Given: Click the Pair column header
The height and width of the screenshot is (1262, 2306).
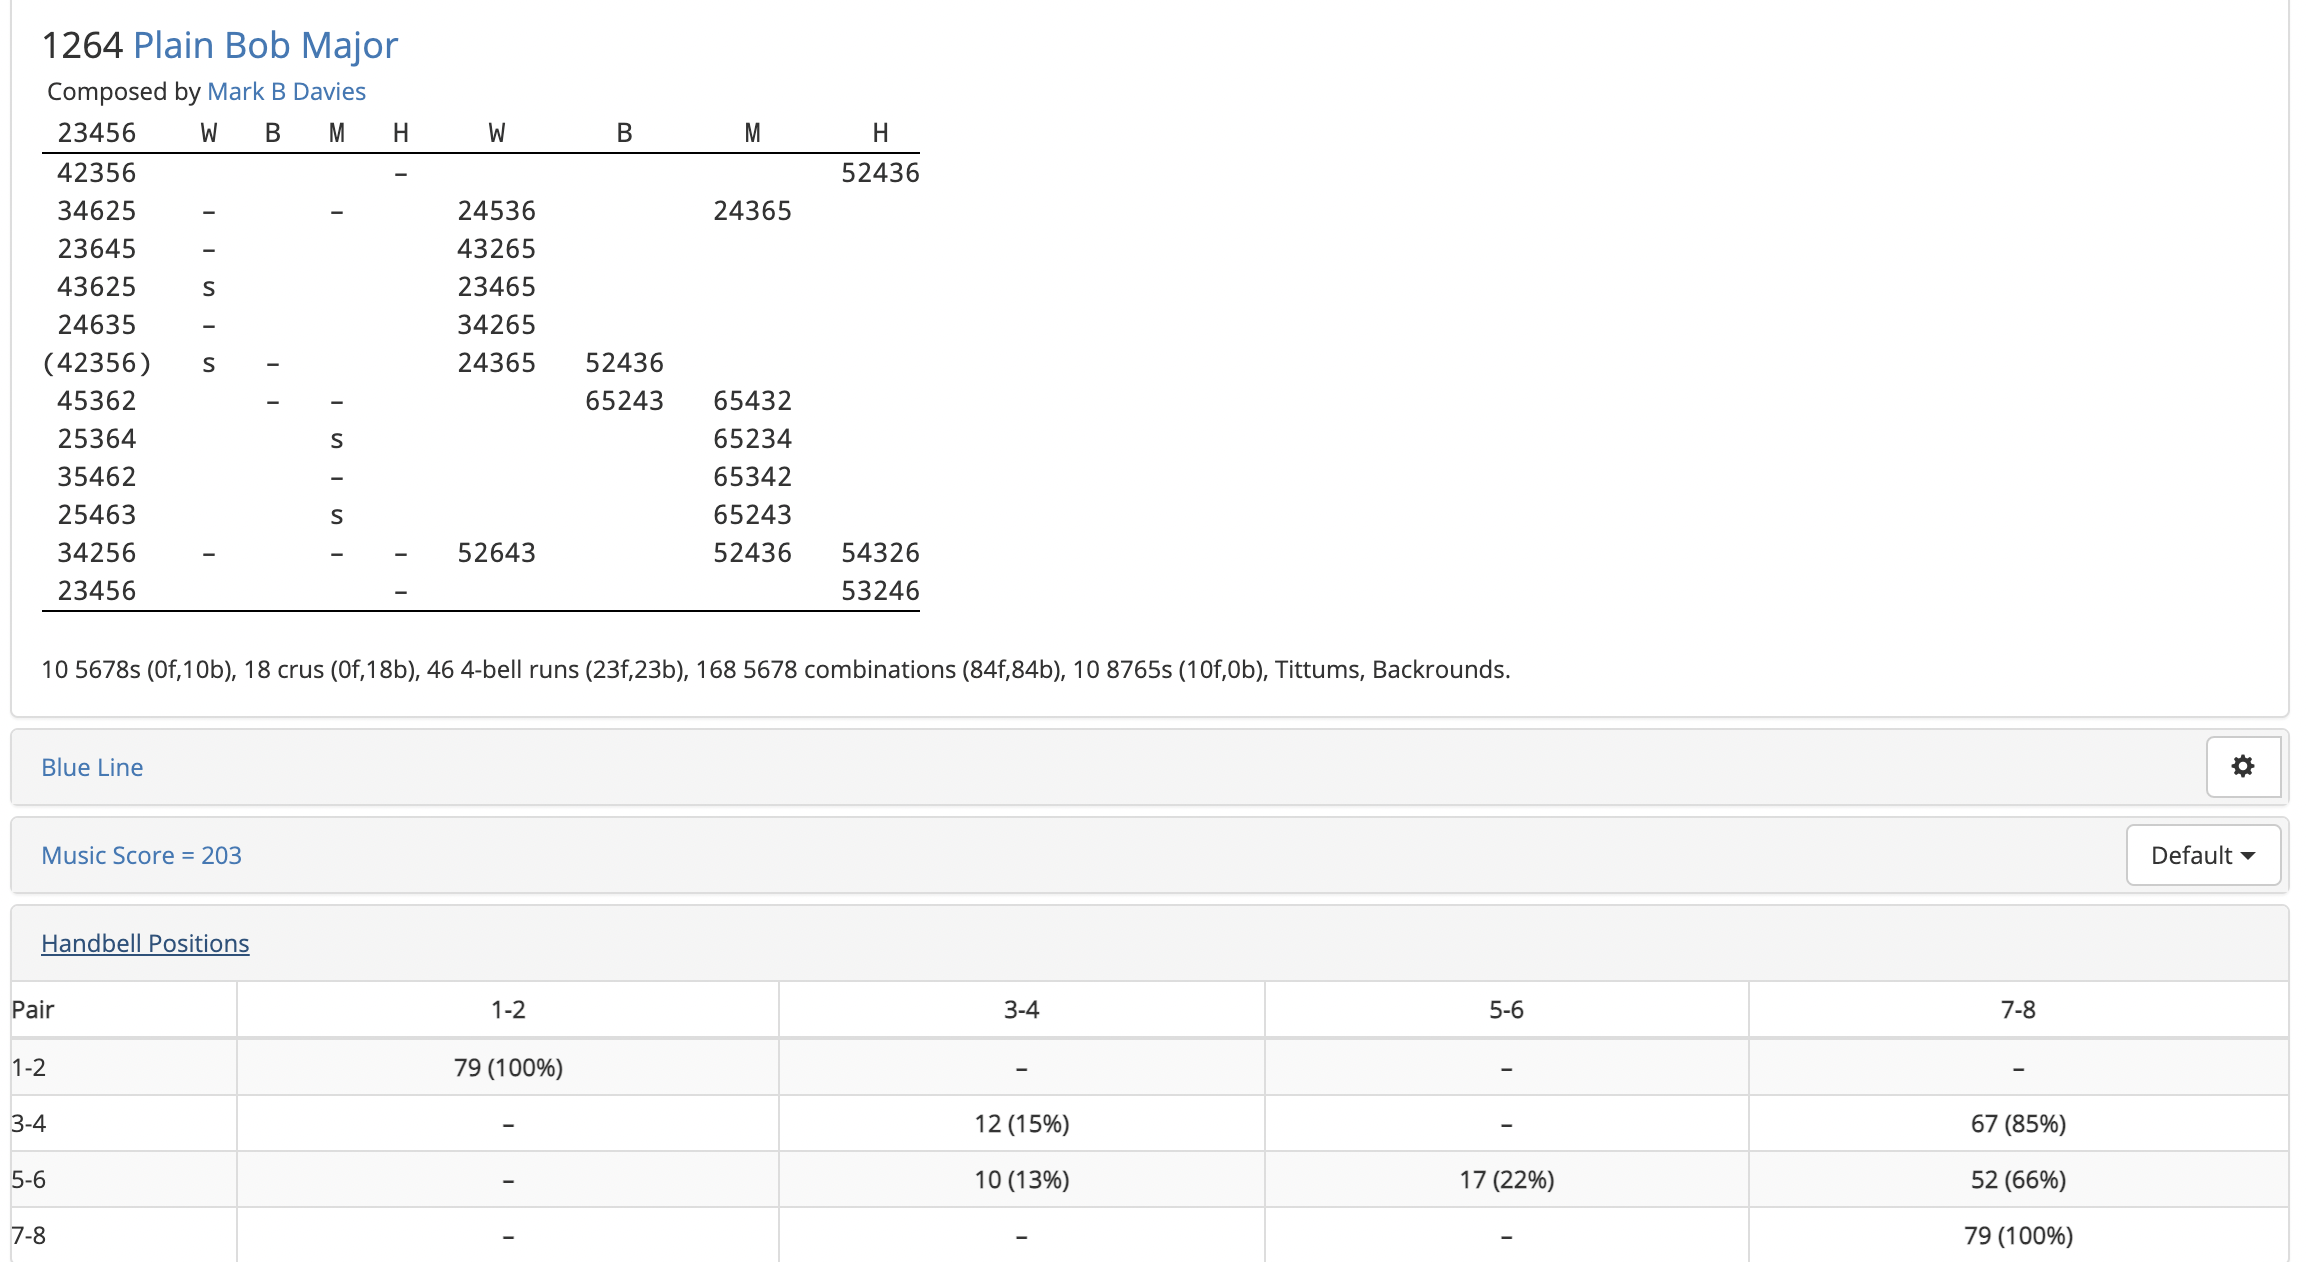Looking at the screenshot, I should (x=124, y=1009).
